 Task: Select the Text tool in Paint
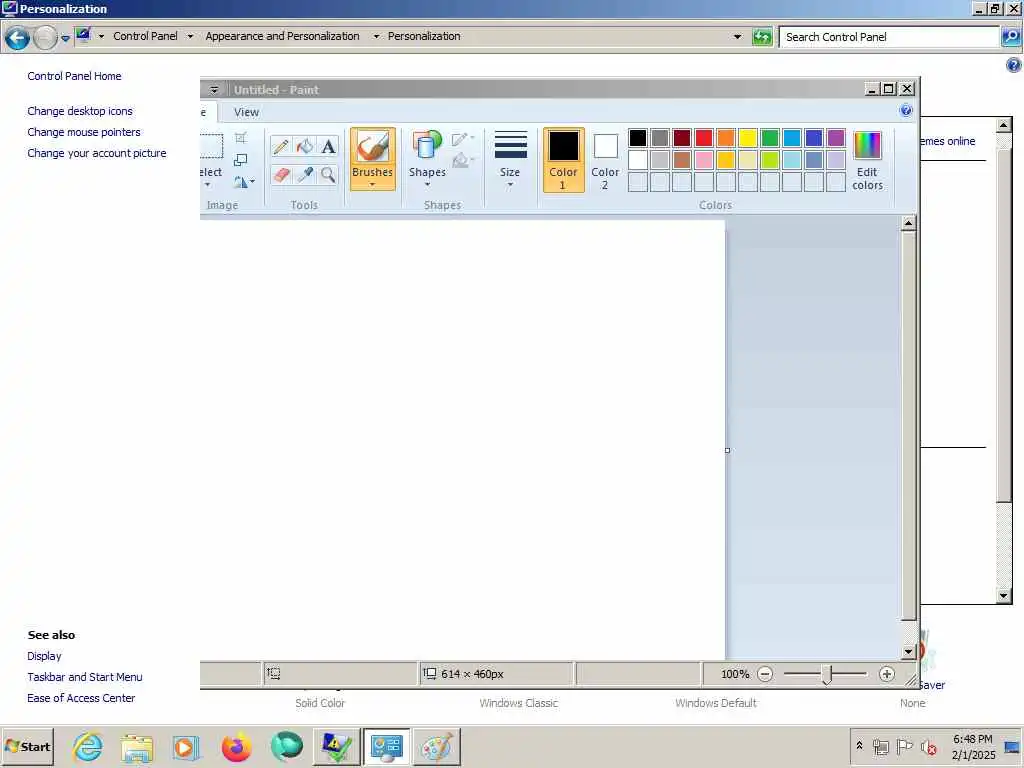[x=328, y=146]
